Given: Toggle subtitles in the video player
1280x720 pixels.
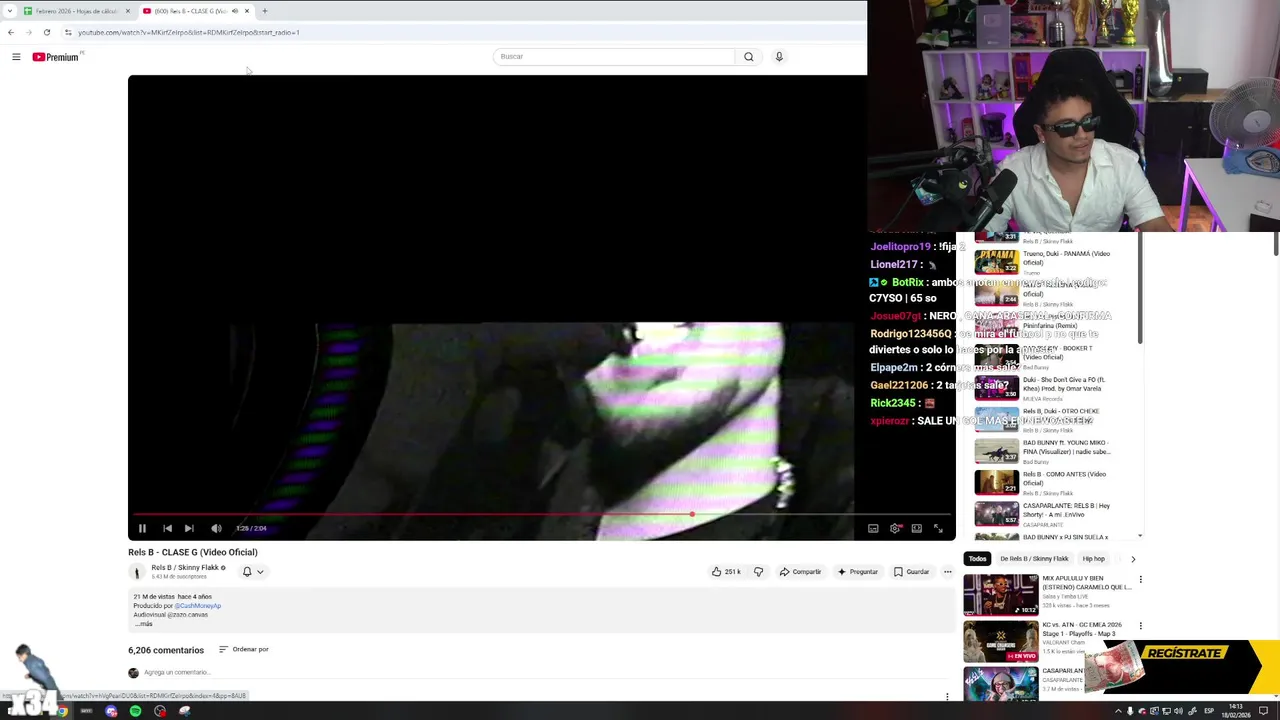Looking at the screenshot, I should coord(873,528).
